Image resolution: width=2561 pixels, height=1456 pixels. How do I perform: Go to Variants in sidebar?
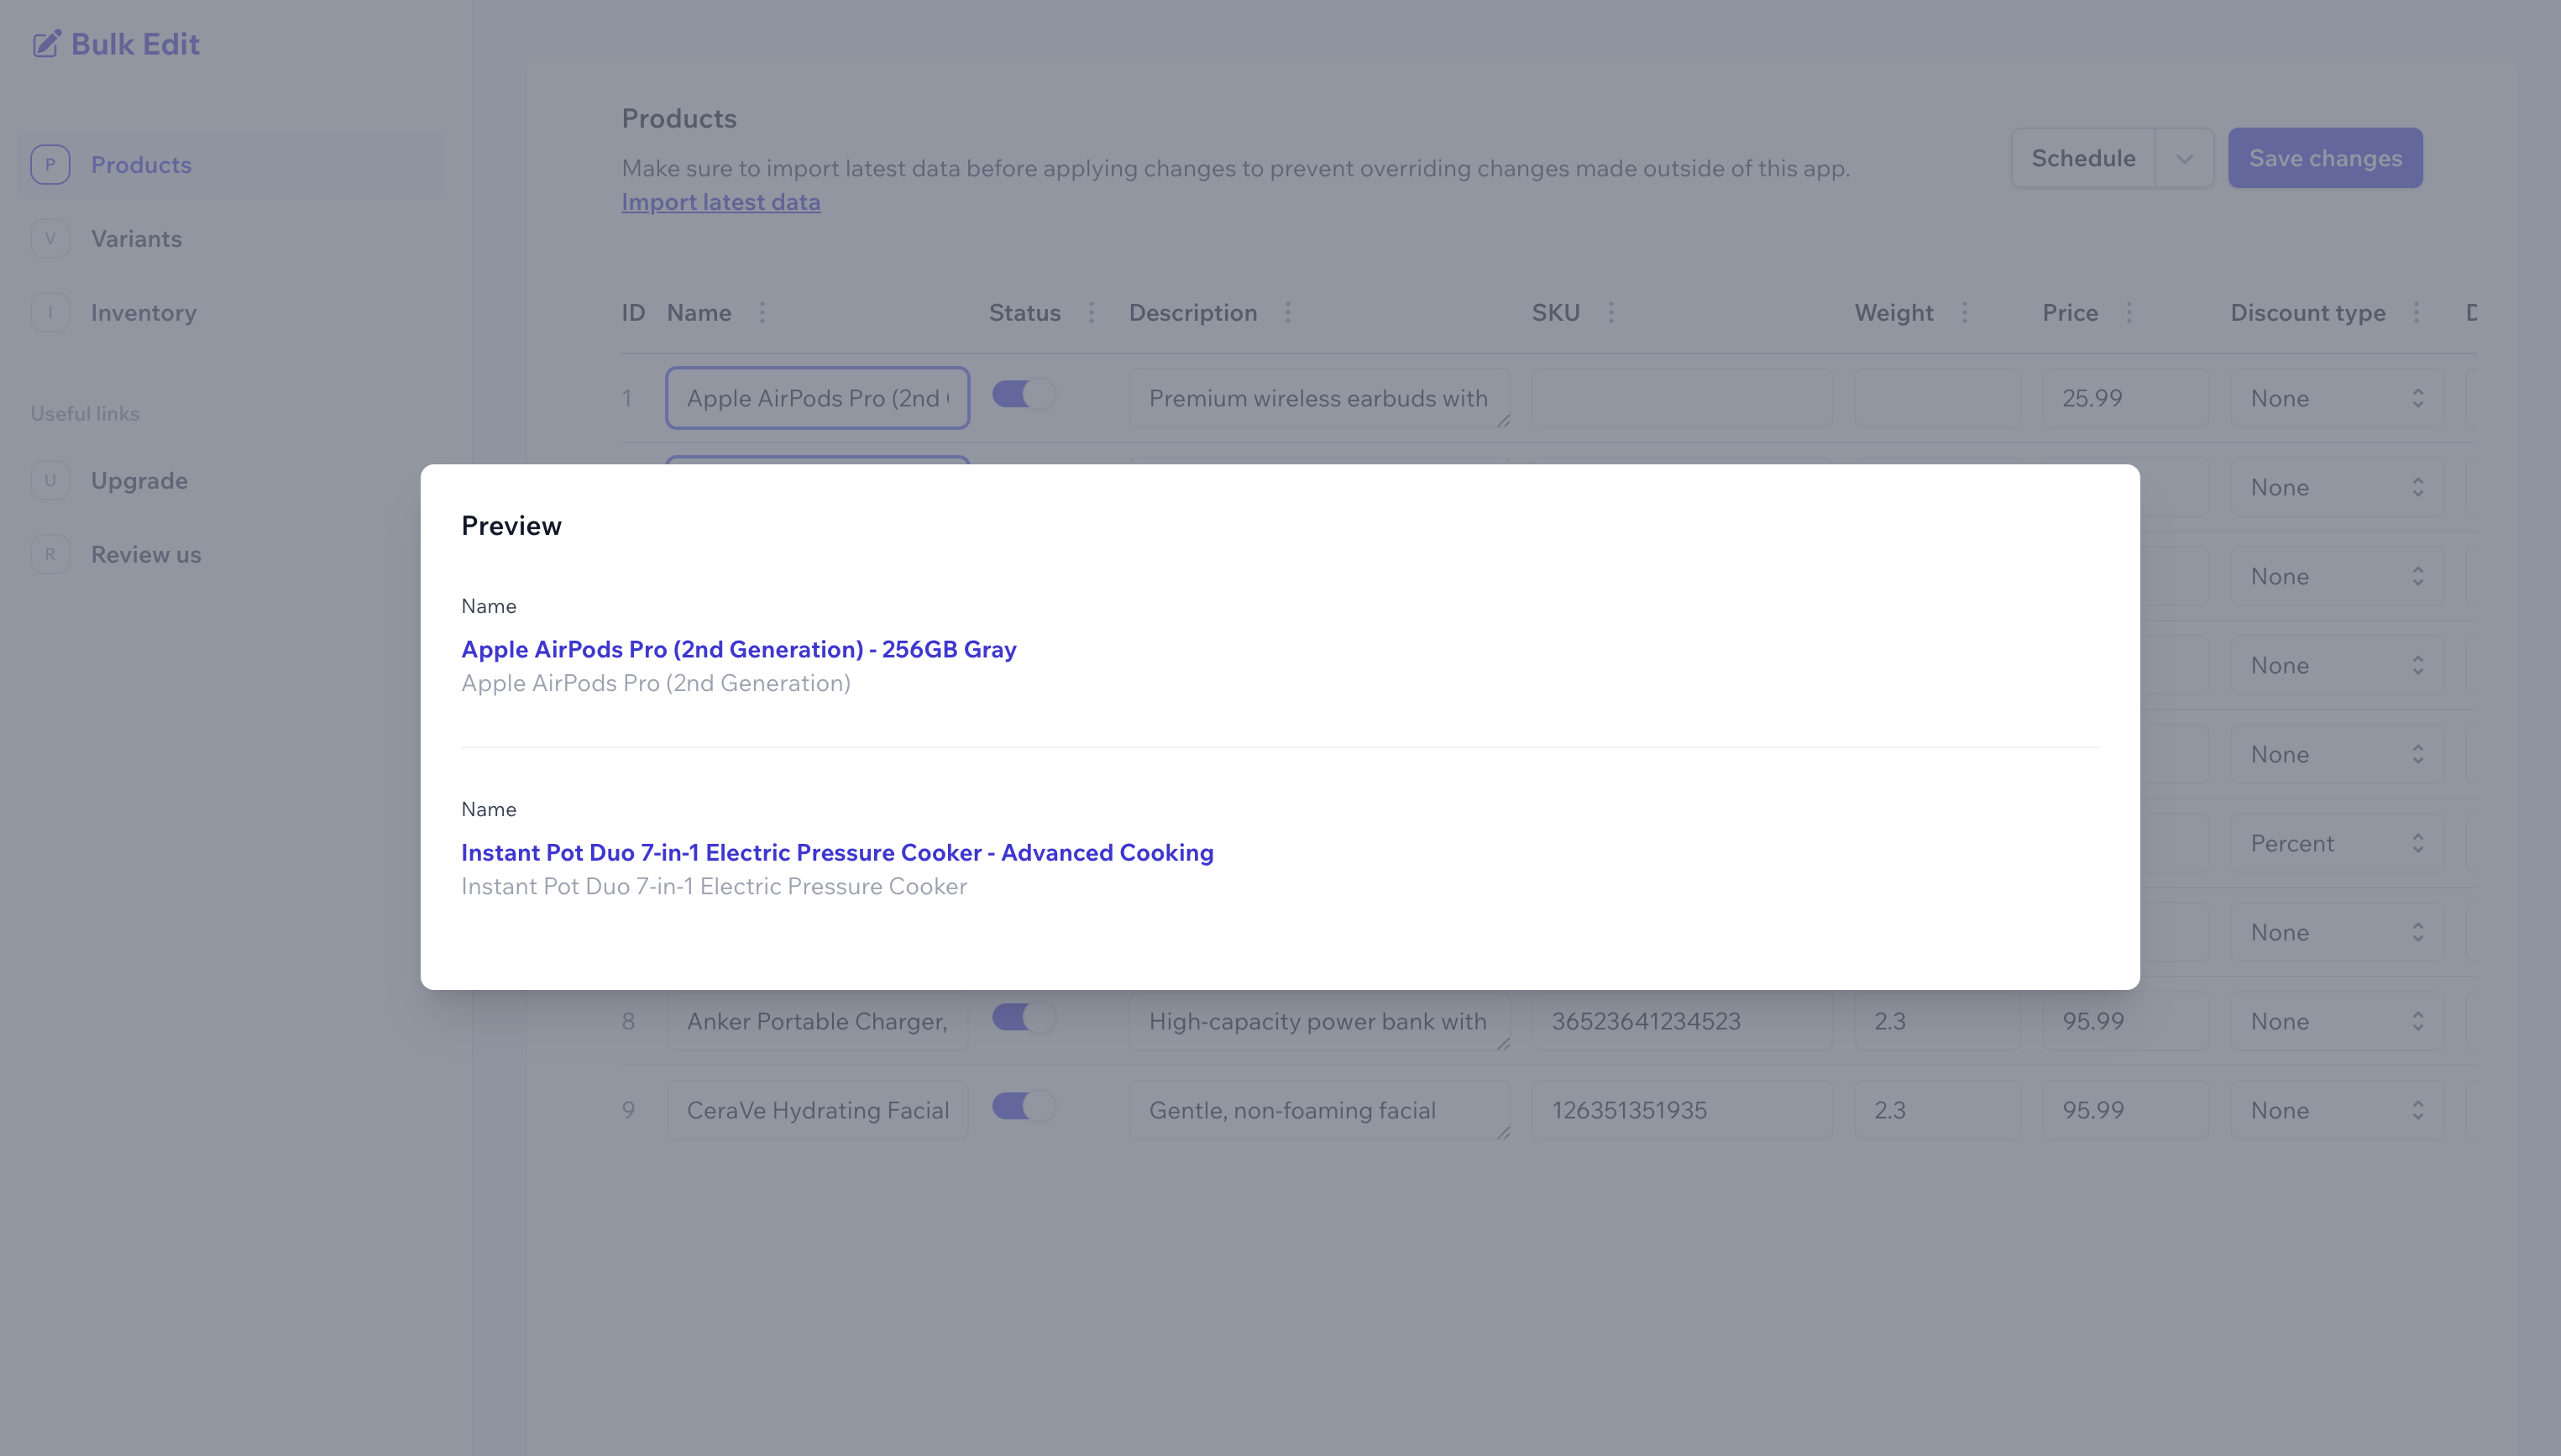click(x=232, y=239)
